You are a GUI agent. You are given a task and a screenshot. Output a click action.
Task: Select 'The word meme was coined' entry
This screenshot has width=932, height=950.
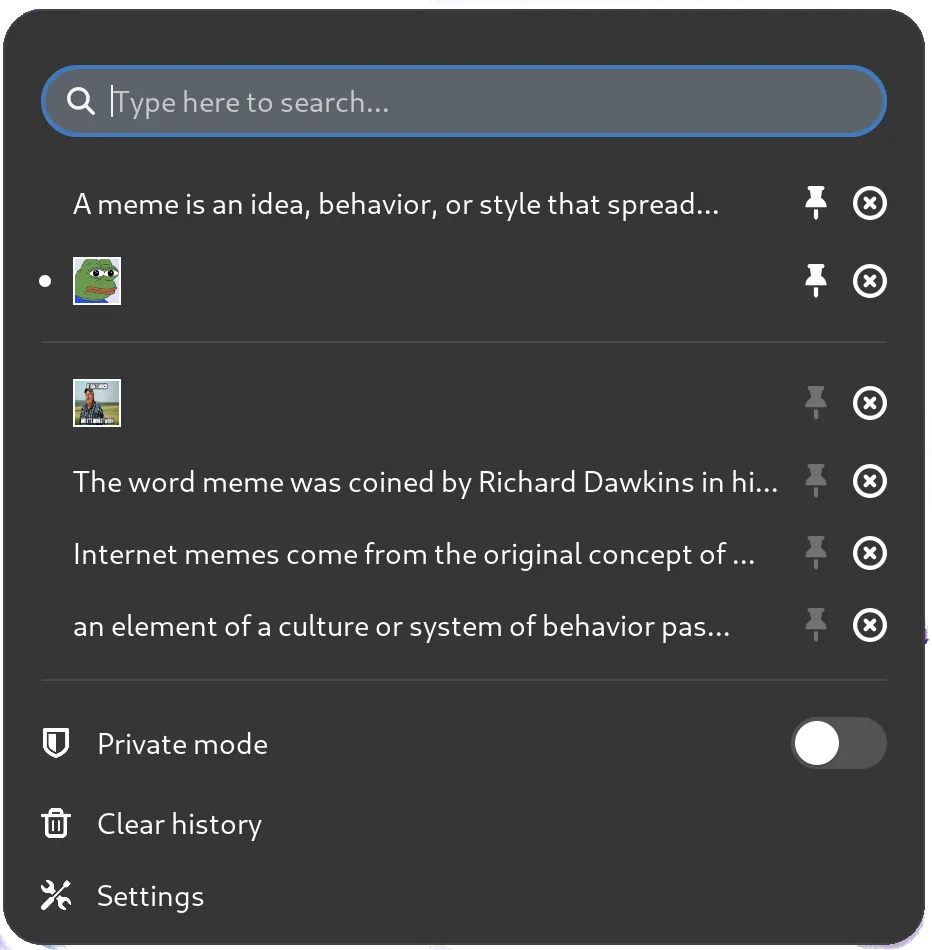(425, 482)
